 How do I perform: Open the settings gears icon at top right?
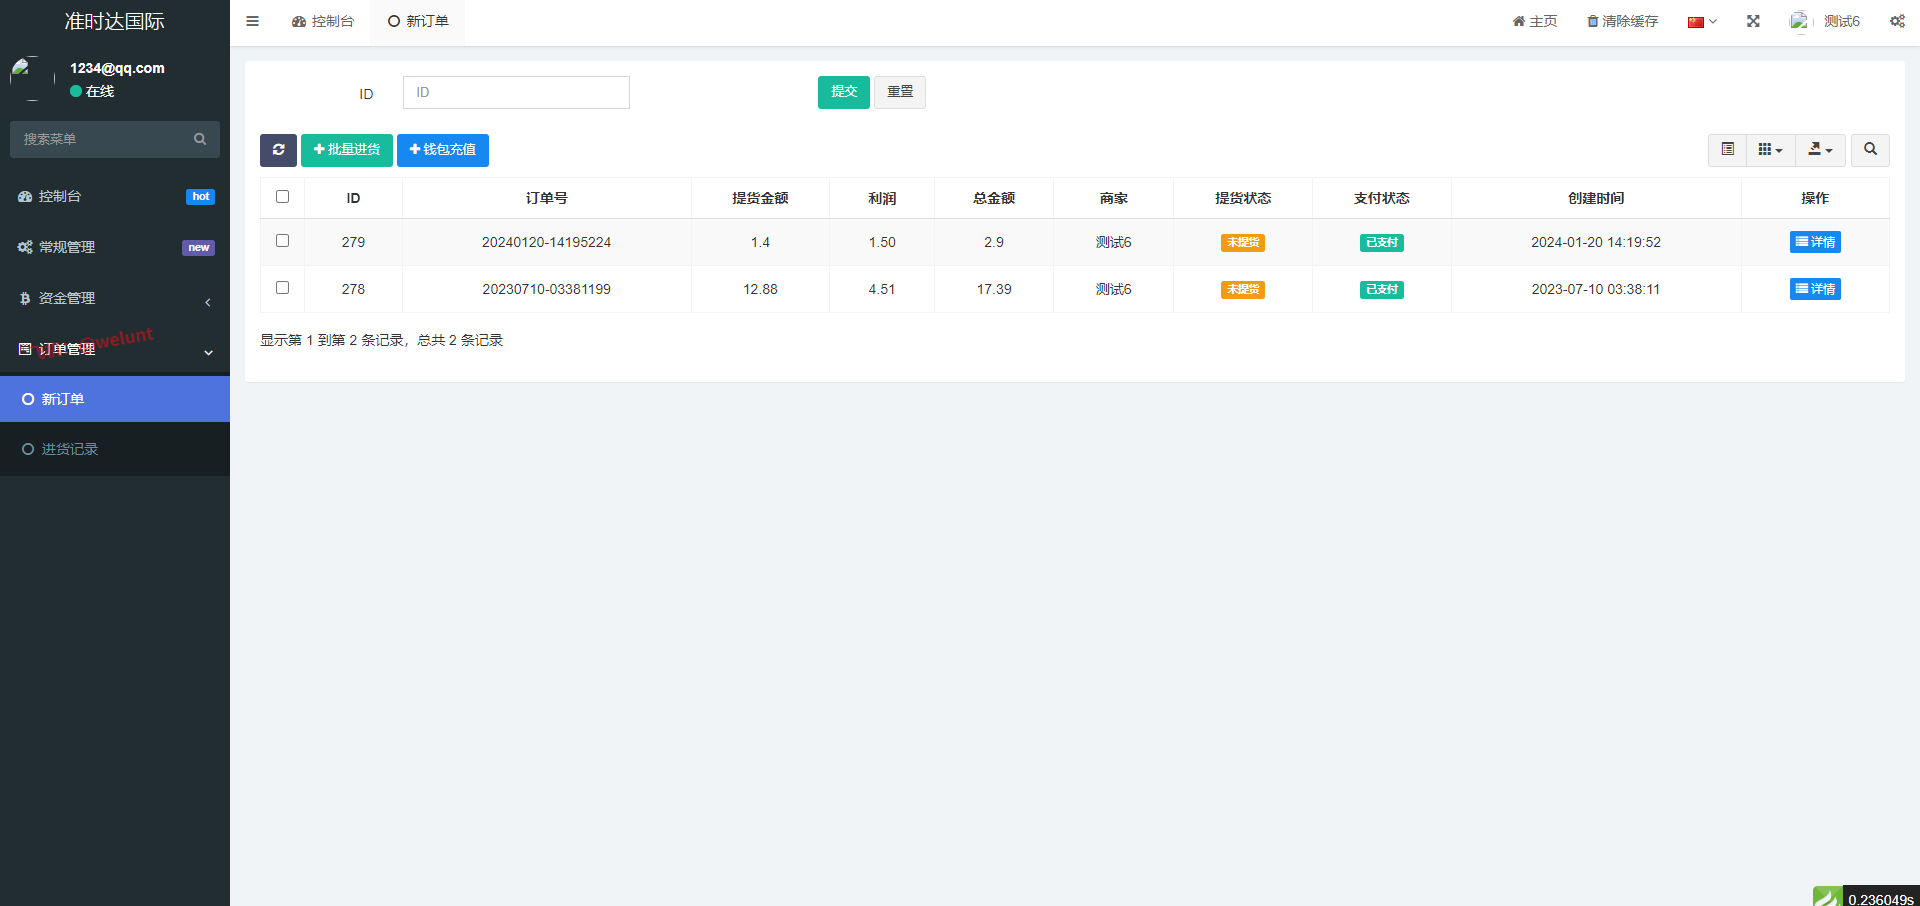tap(1897, 21)
